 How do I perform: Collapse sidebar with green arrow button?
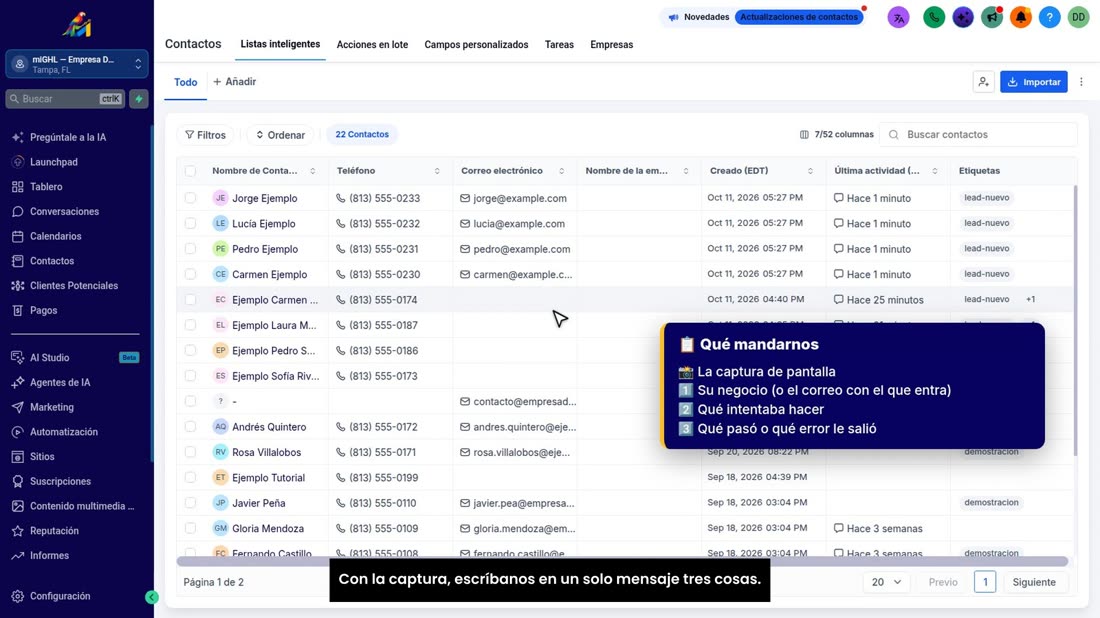coord(152,597)
